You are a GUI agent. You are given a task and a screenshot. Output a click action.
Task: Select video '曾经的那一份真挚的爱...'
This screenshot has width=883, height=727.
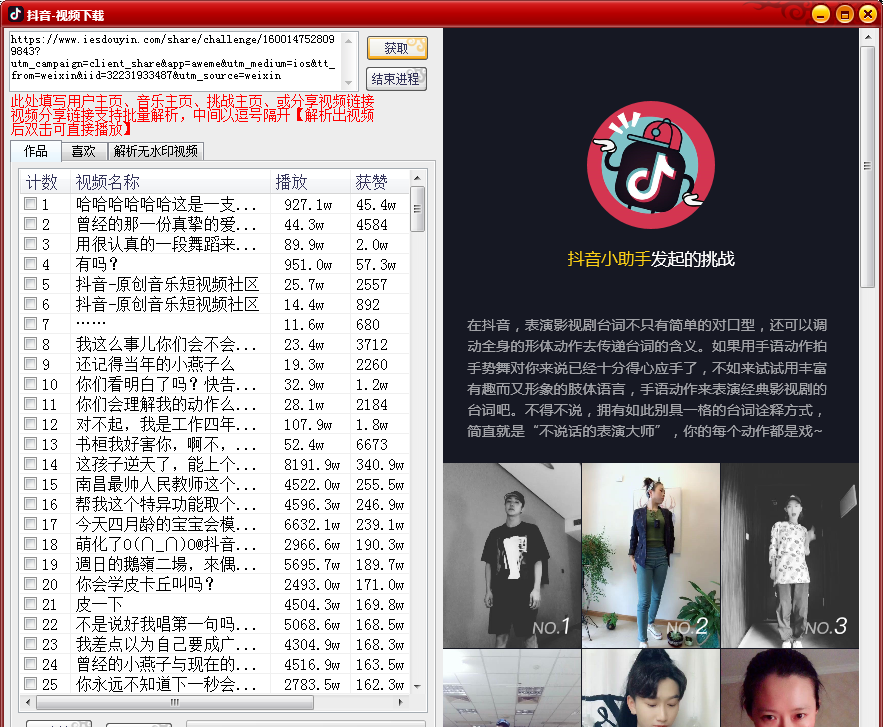(x=166, y=224)
